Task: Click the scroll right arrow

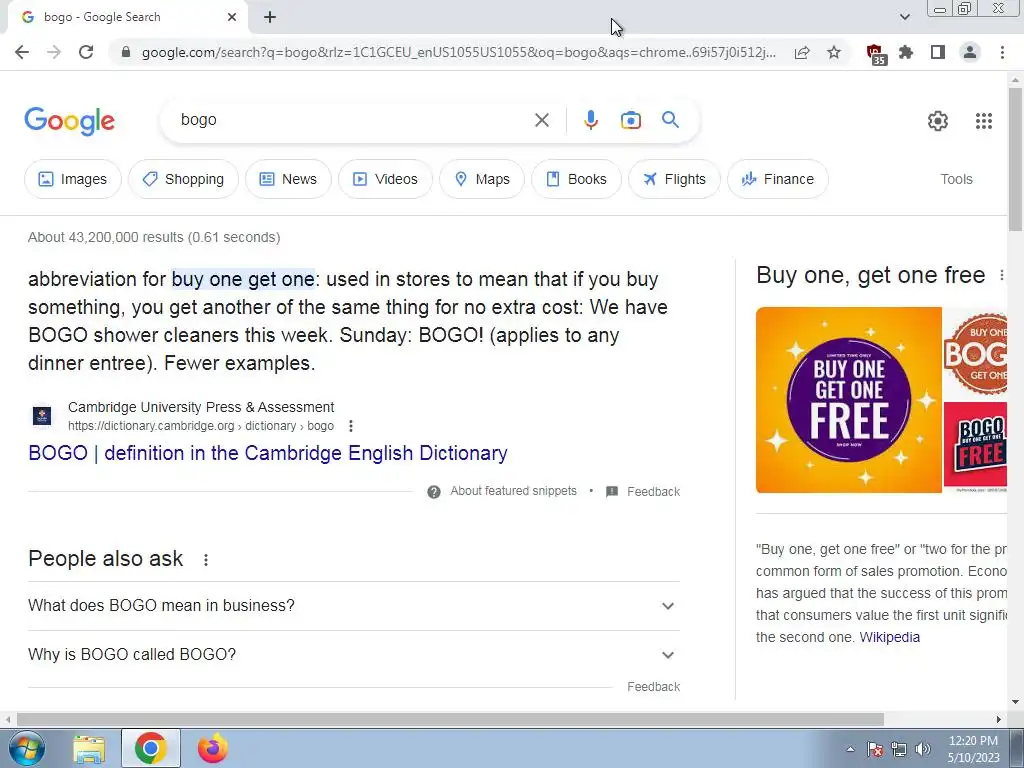Action: pyautogui.click(x=998, y=720)
